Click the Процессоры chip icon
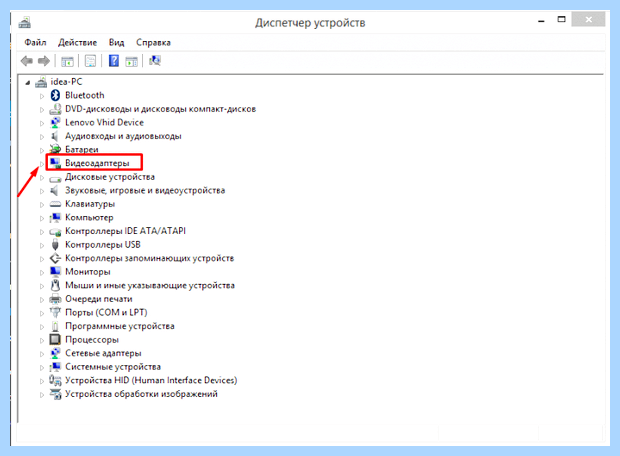This screenshot has height=456, width=620. (x=55, y=339)
